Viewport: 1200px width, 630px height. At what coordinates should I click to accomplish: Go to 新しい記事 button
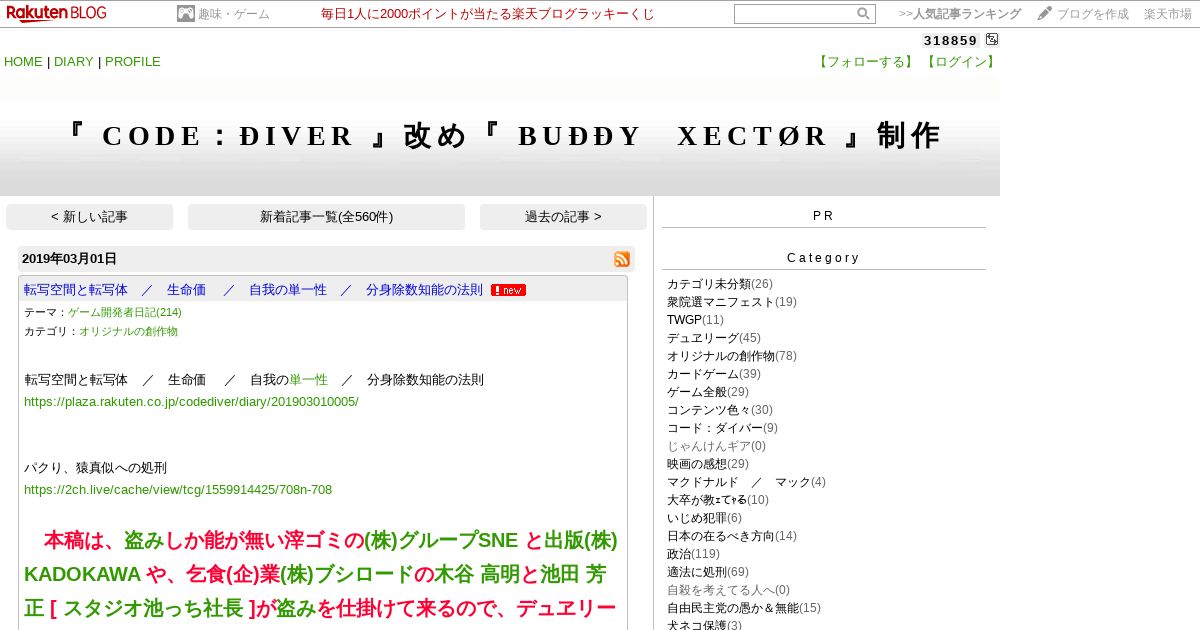pos(89,217)
